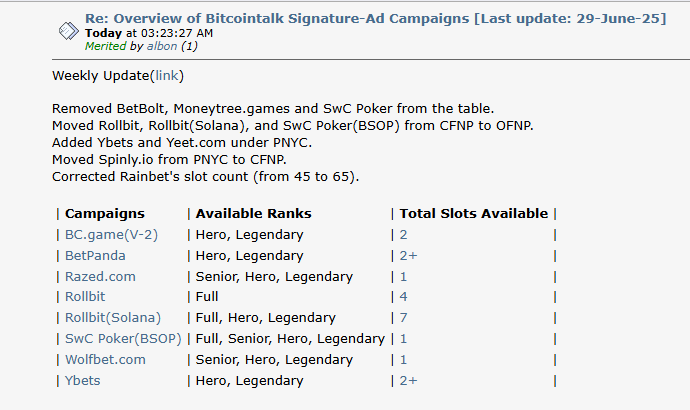The width and height of the screenshot is (690, 410).
Task: Click slot count 4 for Rollbit
Action: (x=403, y=297)
